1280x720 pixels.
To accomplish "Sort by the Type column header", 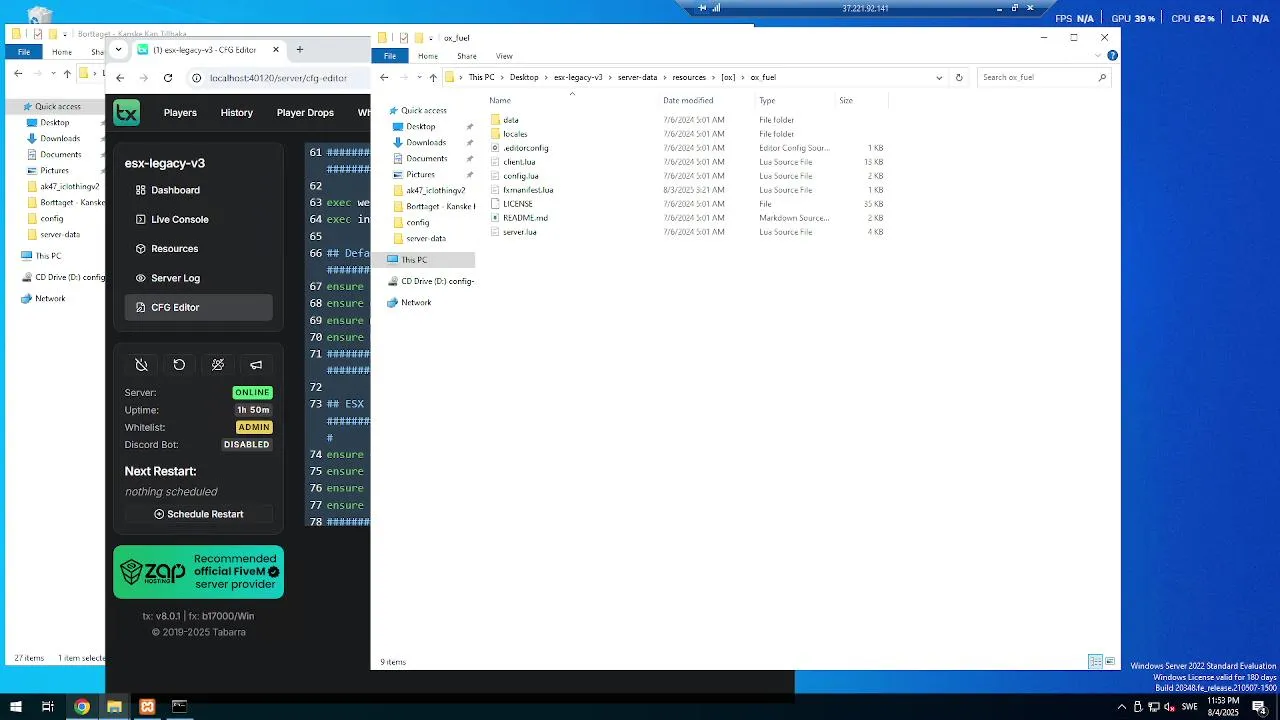I will [767, 100].
